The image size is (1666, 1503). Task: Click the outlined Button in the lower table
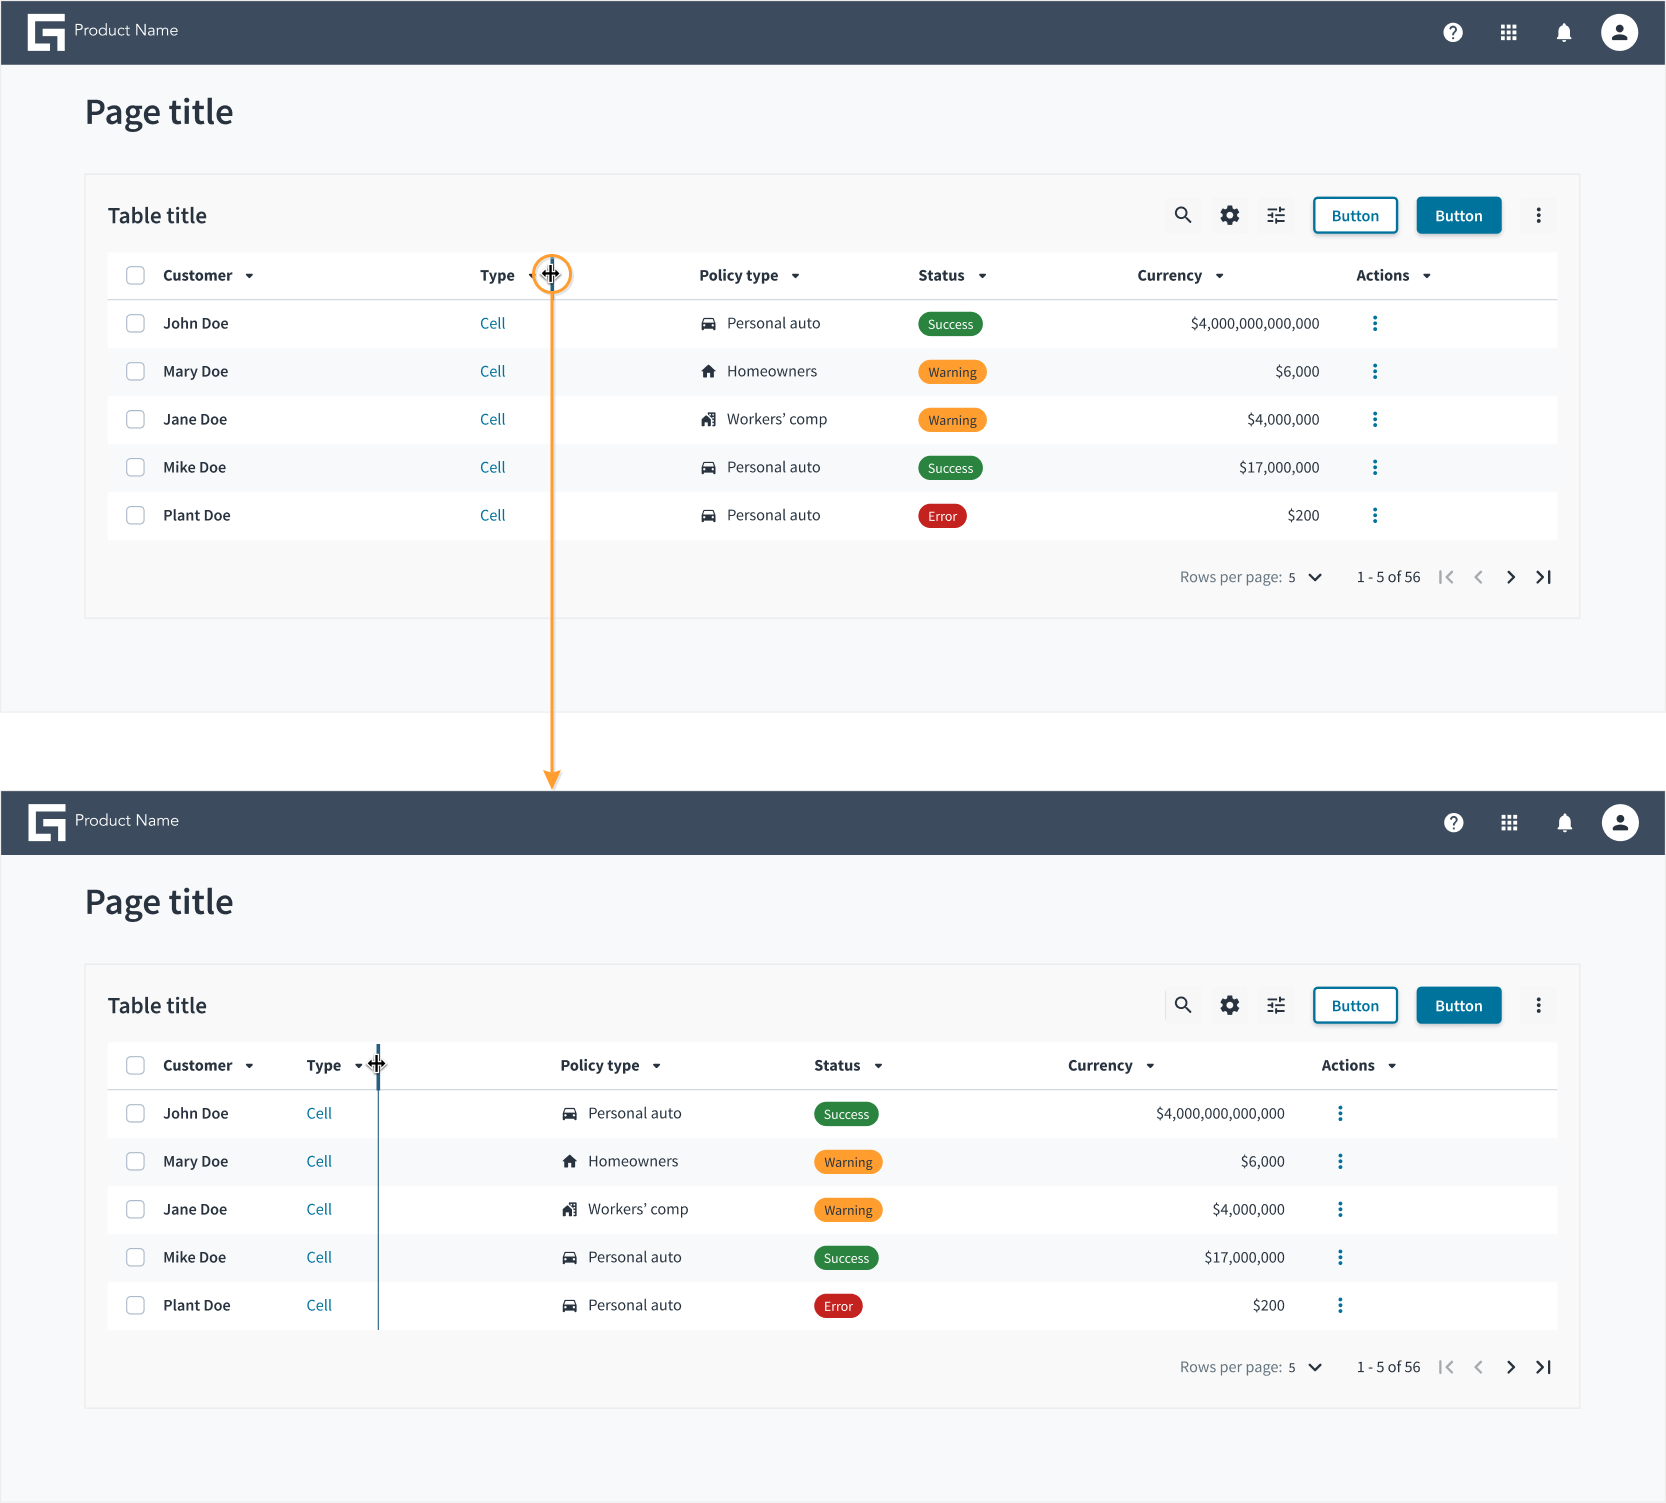[x=1355, y=1005]
